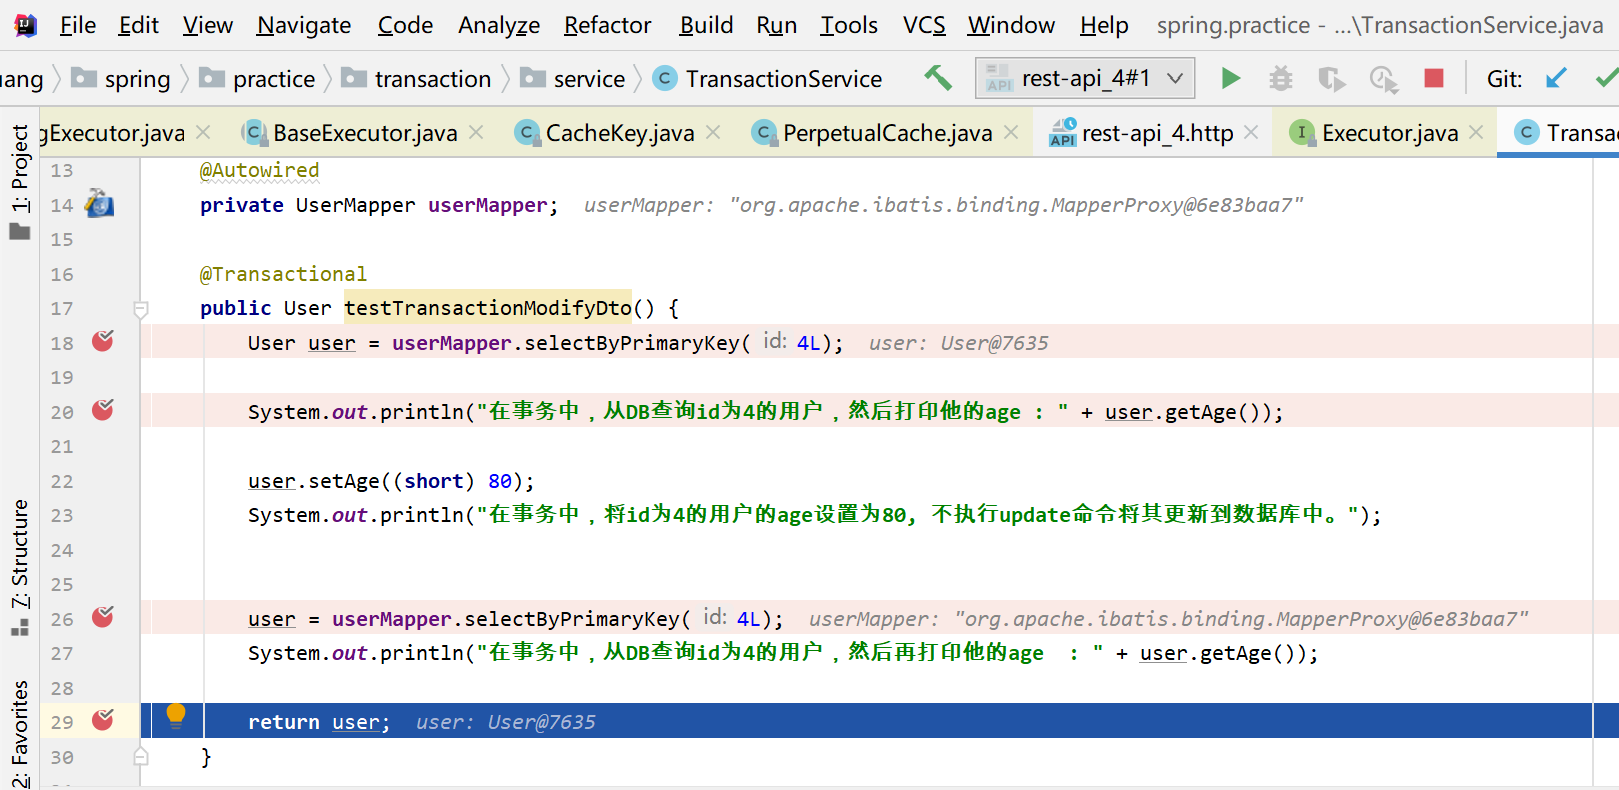
Task: Click the Profiler run icon
Action: [x=1383, y=78]
